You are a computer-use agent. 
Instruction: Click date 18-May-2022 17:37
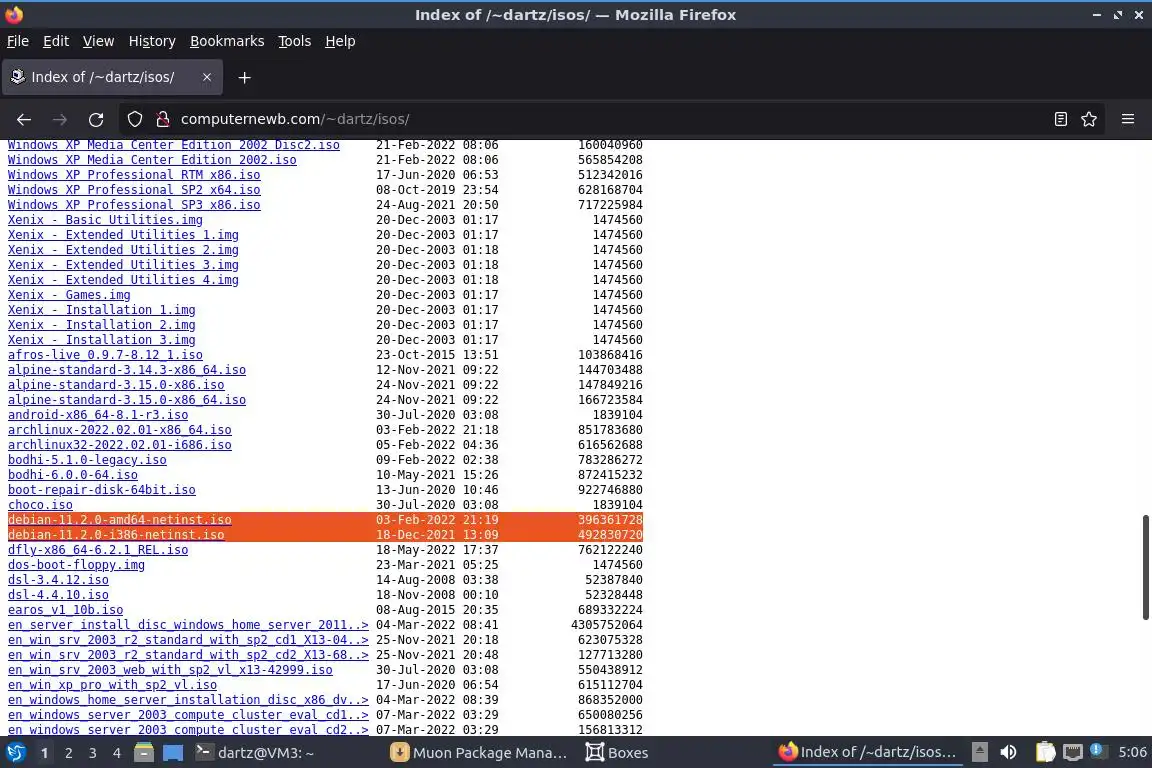437,550
